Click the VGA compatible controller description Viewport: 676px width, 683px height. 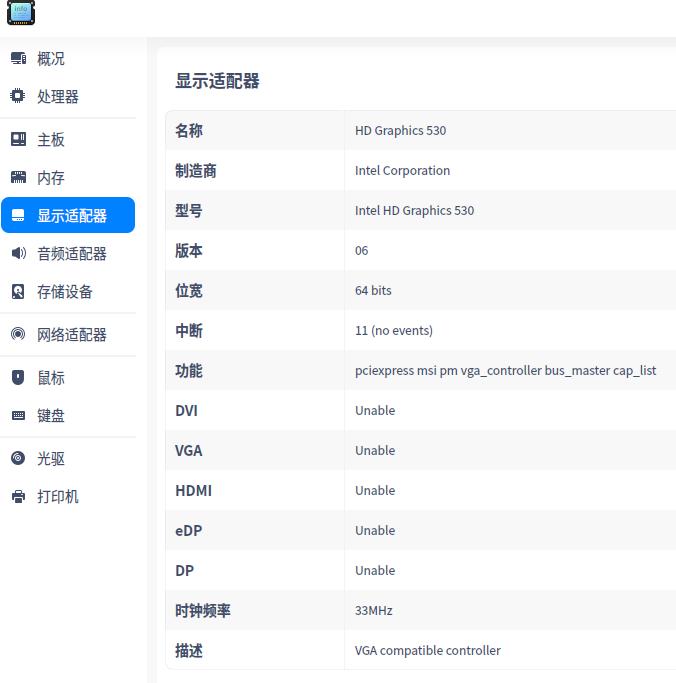pyautogui.click(x=427, y=651)
